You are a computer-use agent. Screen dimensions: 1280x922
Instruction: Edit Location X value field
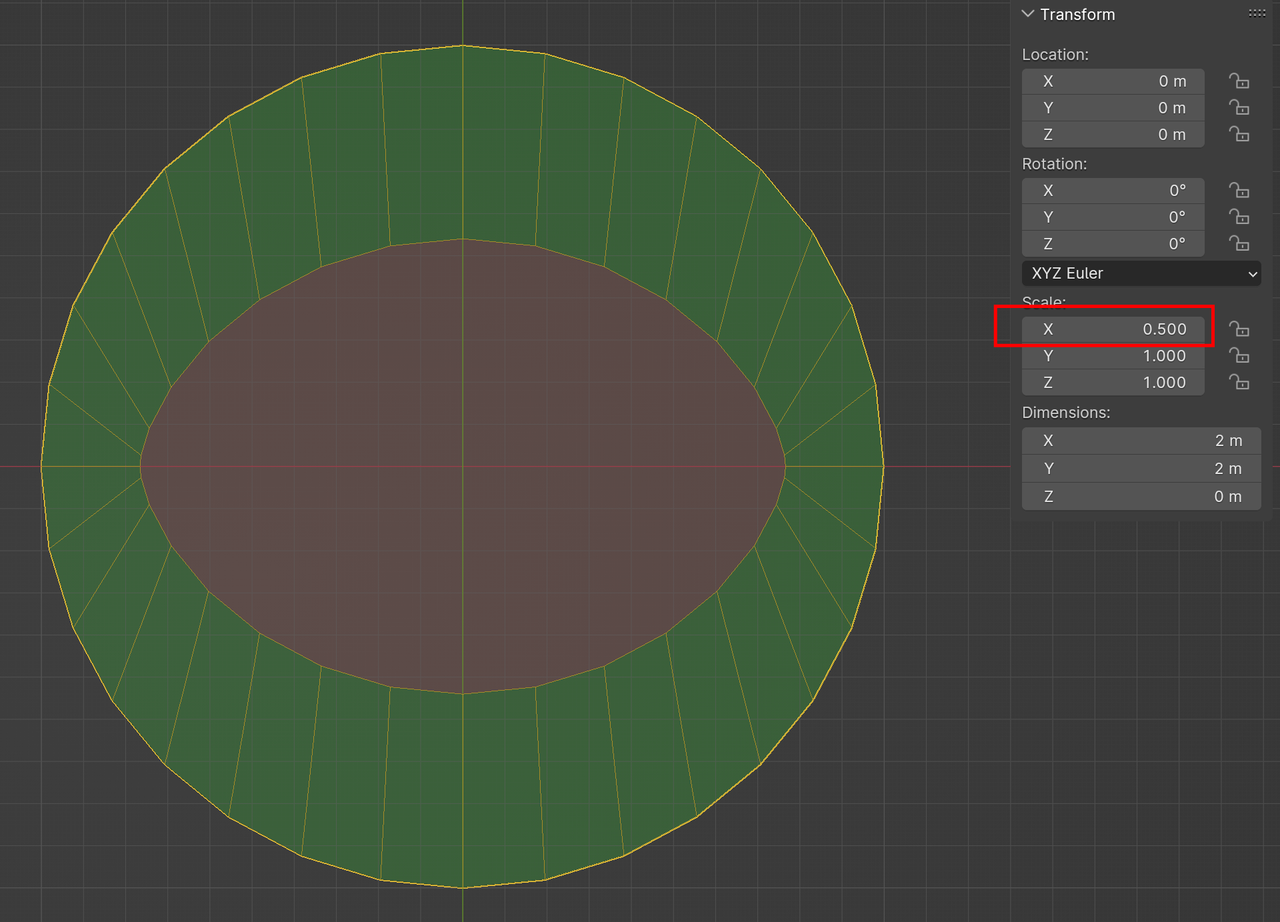[1113, 81]
